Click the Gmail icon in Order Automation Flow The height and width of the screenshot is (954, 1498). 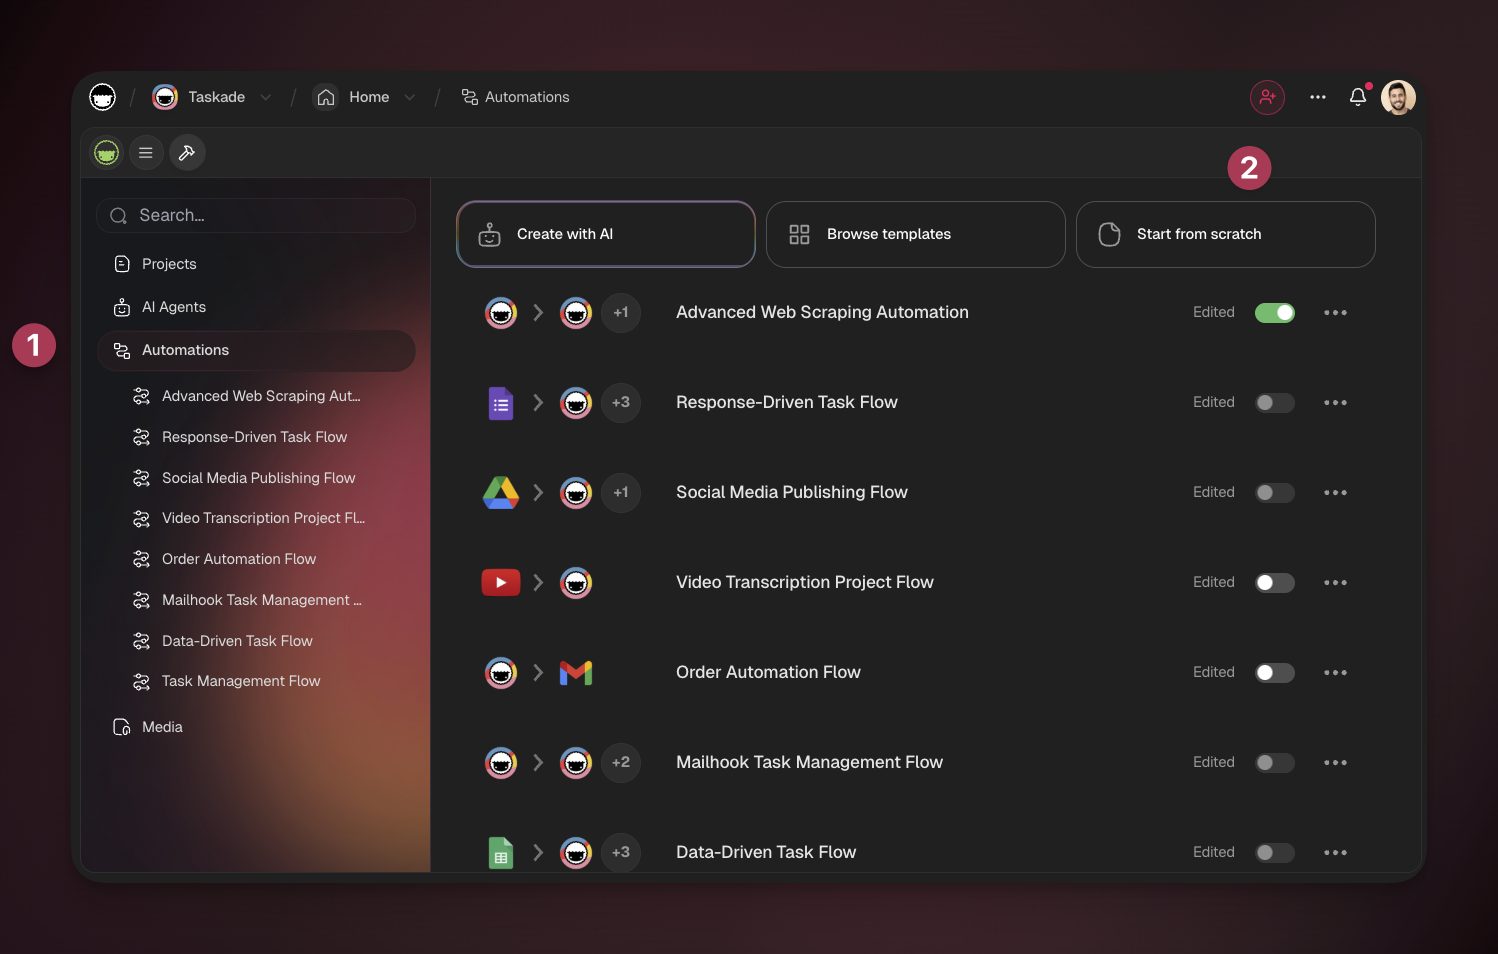coord(576,673)
